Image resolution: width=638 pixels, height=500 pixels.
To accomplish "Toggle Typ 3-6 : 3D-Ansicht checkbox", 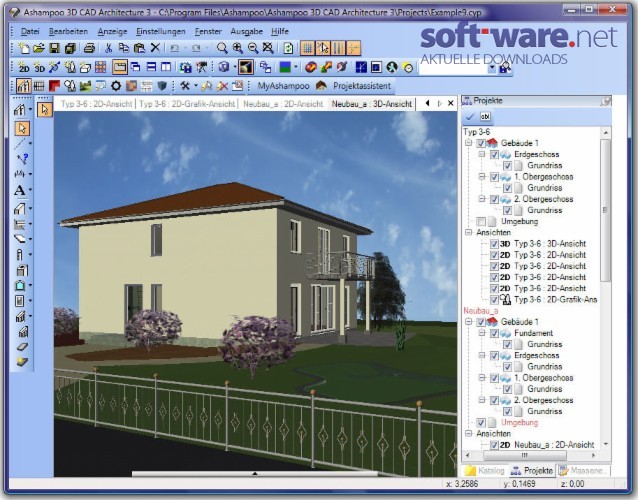I will pos(494,244).
